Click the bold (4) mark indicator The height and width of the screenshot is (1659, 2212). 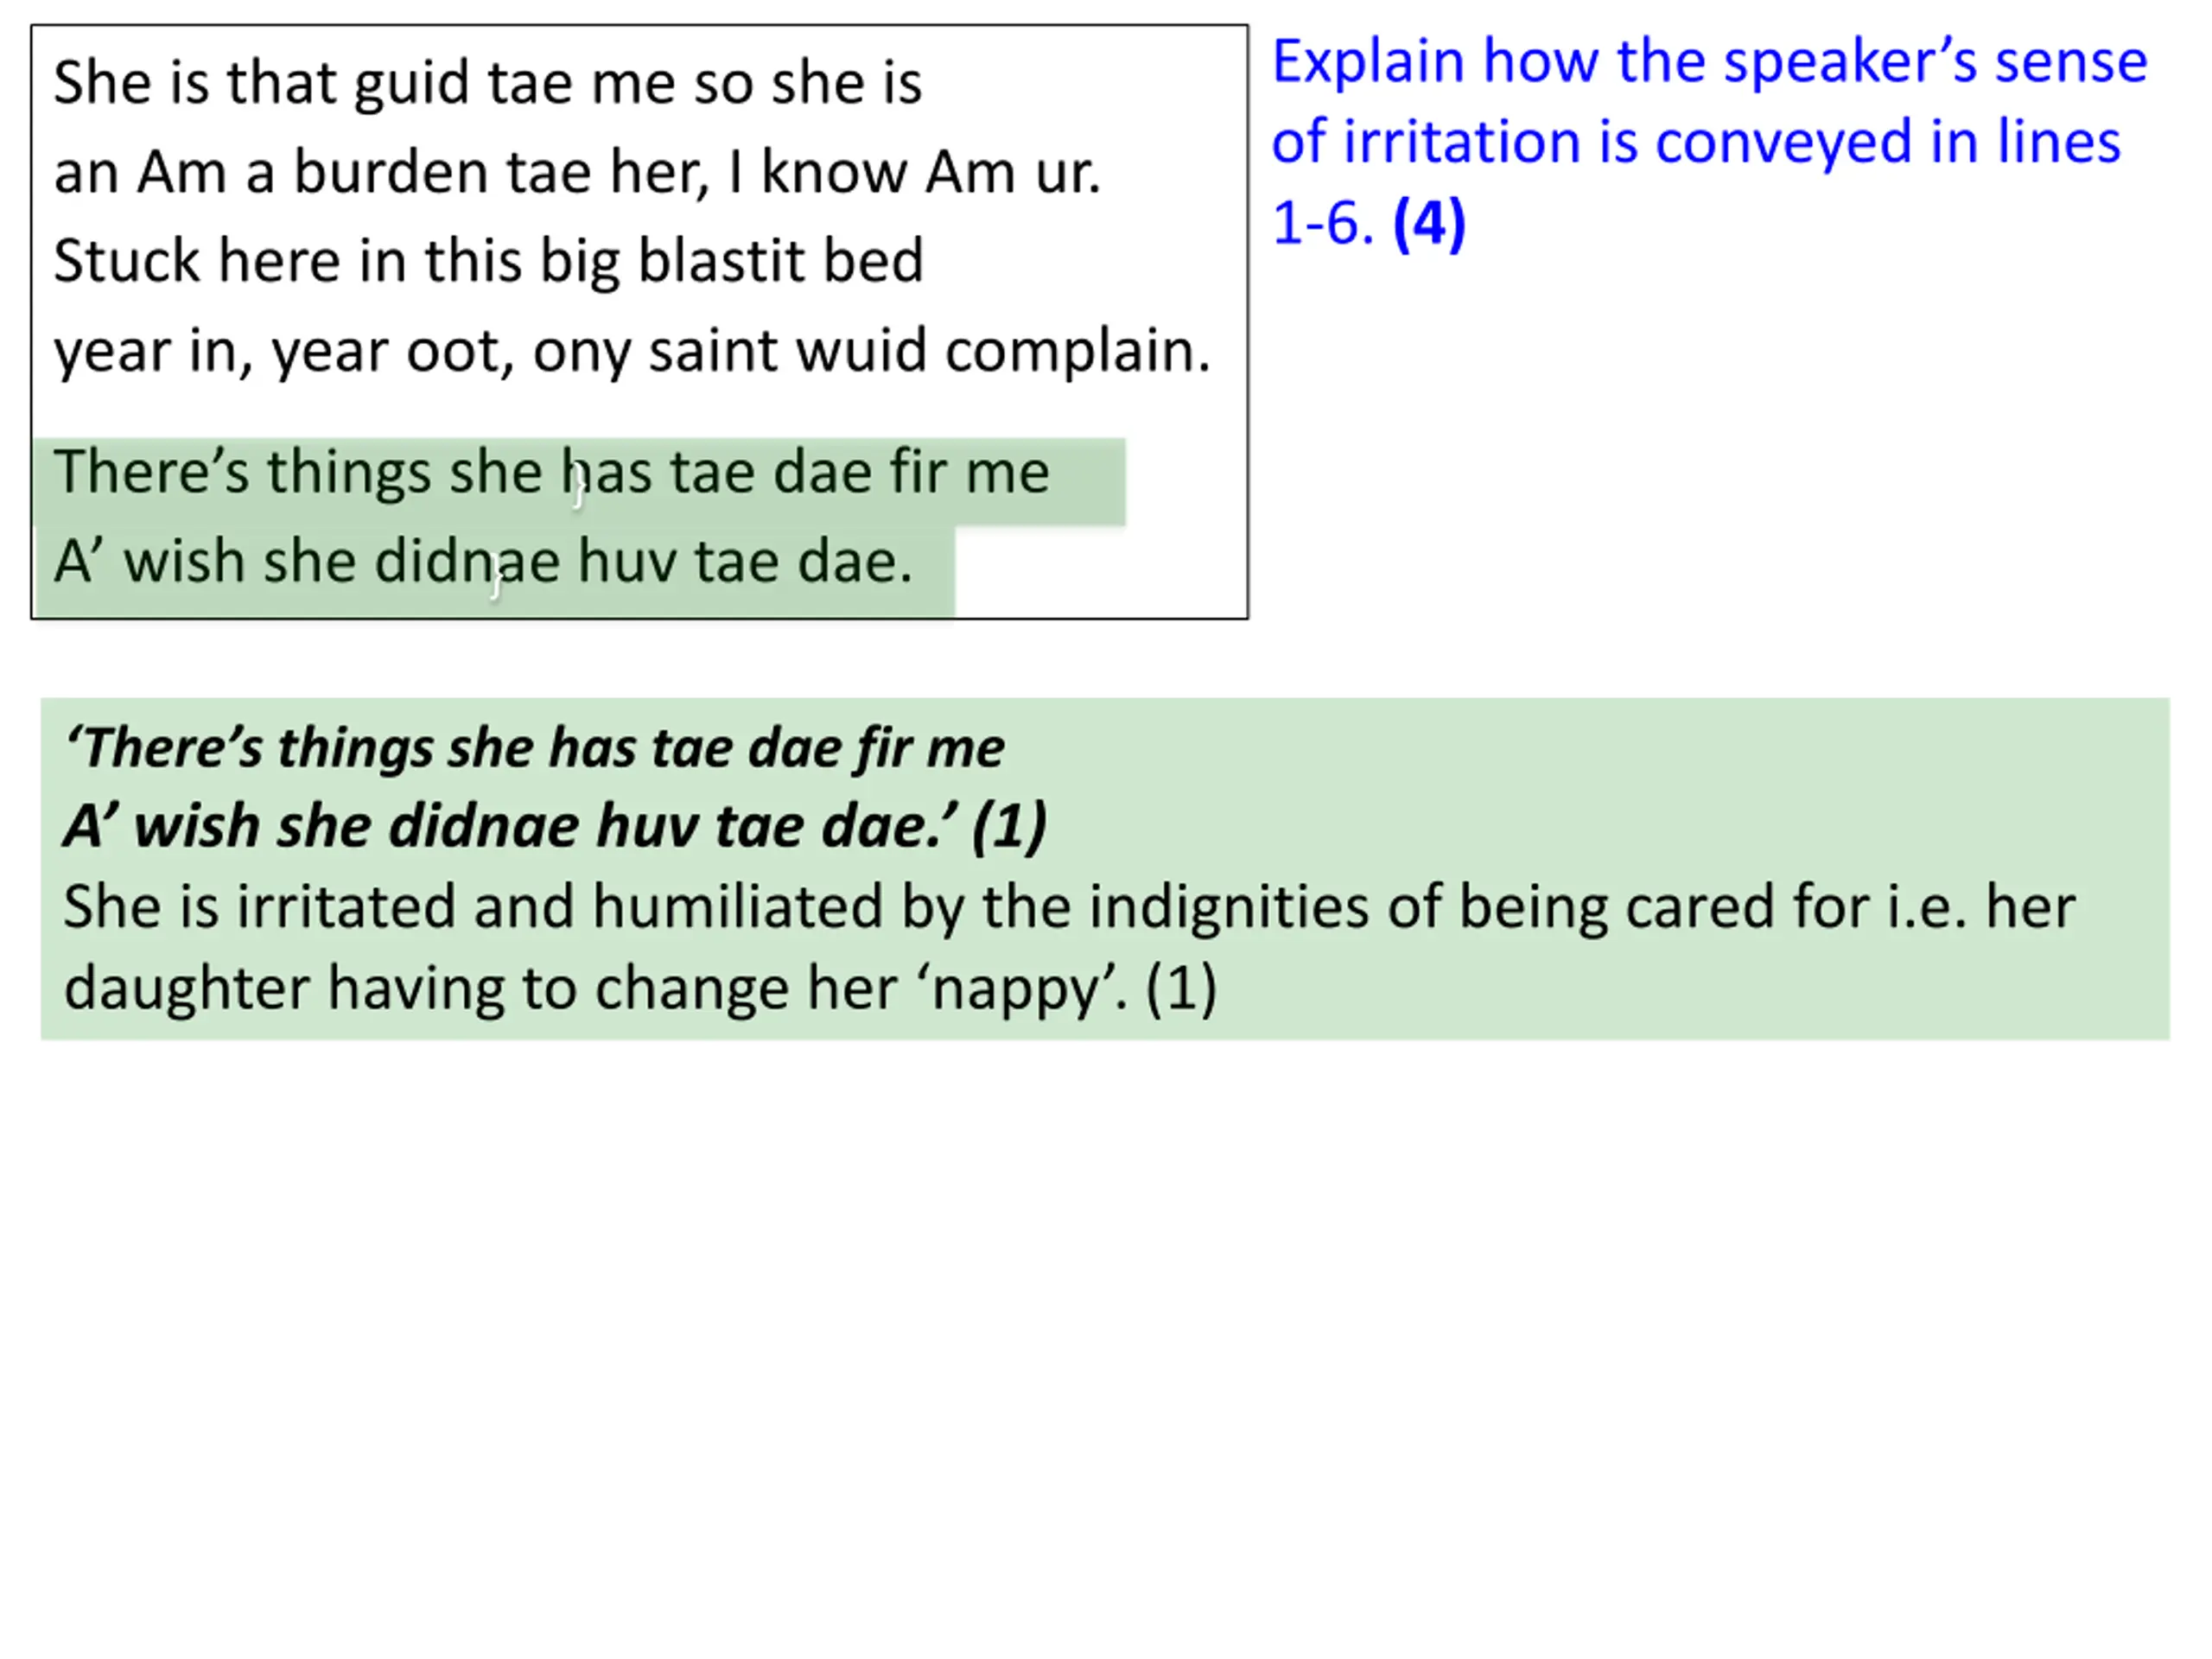(1429, 222)
